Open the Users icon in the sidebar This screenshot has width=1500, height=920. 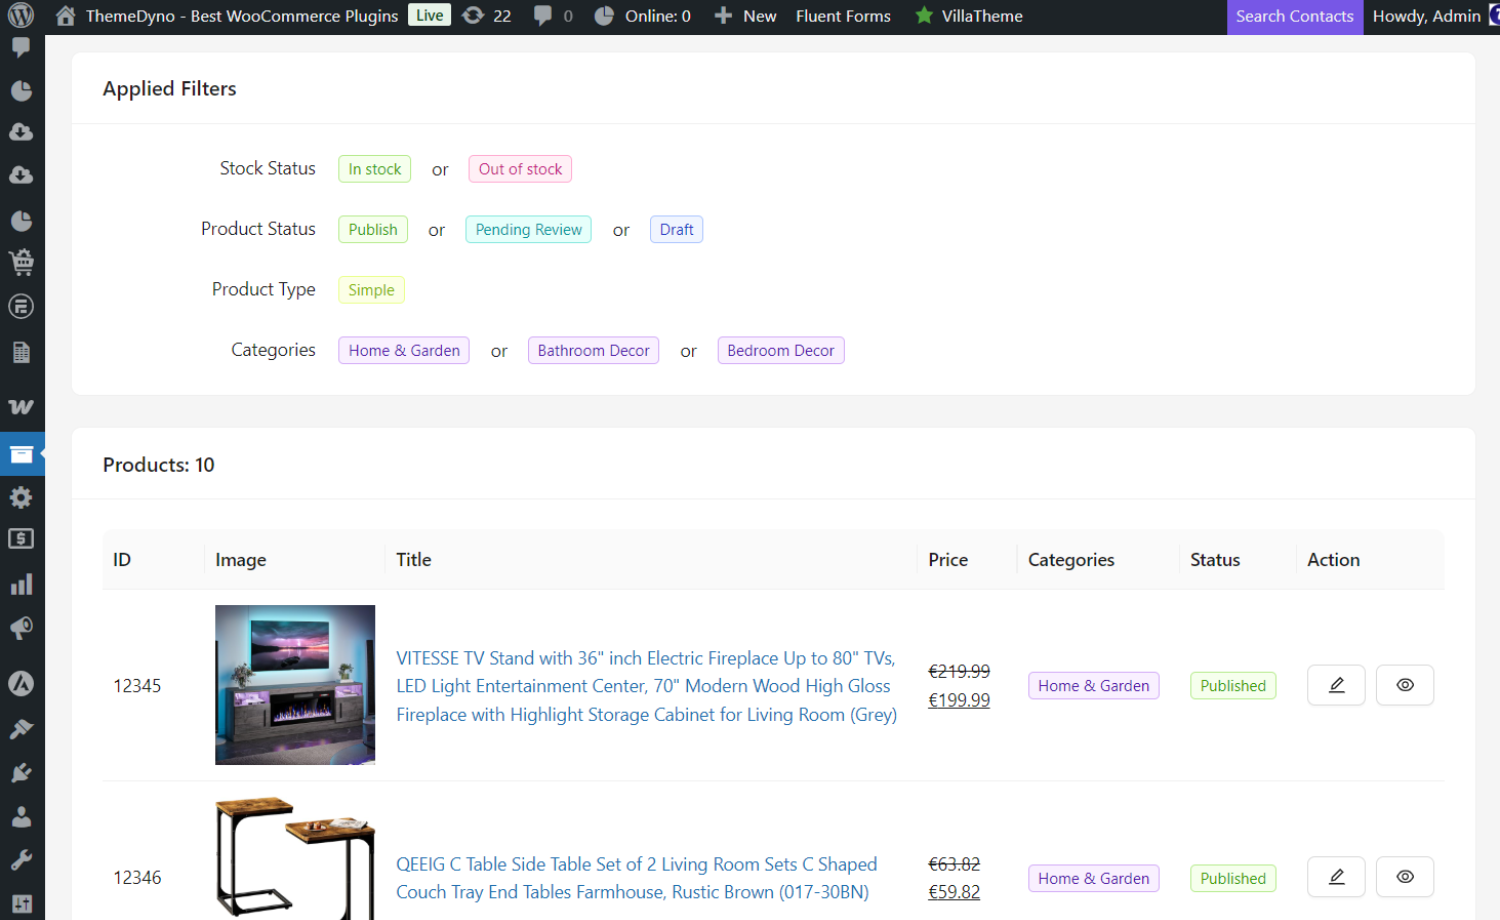coord(22,815)
